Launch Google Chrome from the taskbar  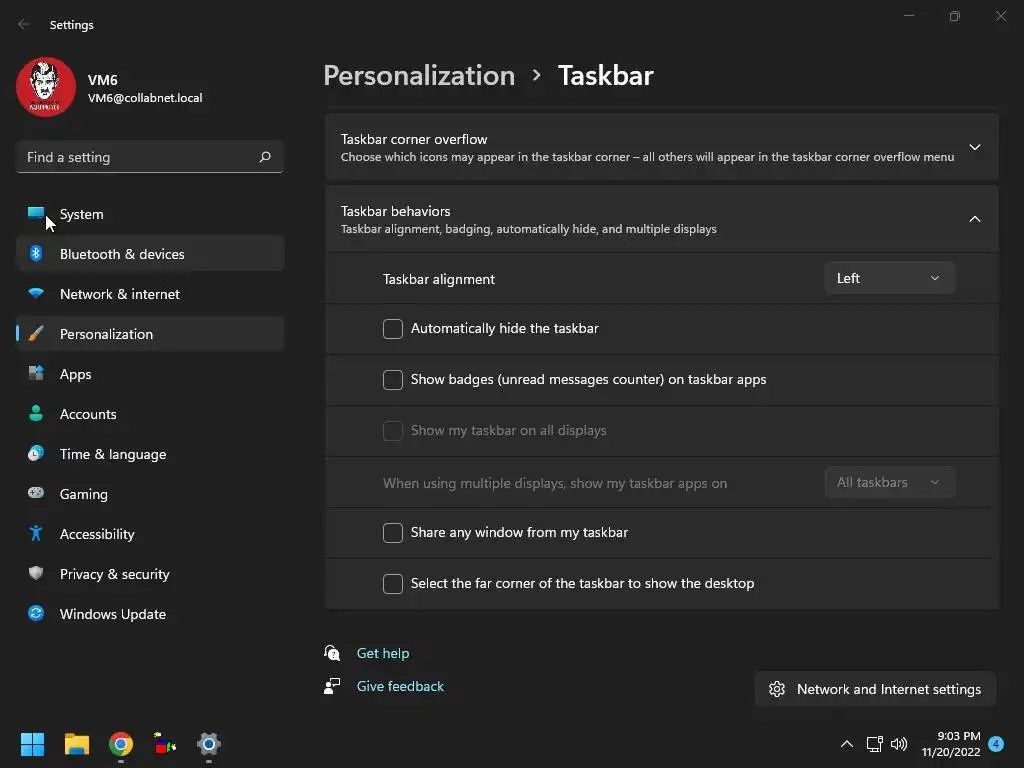coord(121,744)
